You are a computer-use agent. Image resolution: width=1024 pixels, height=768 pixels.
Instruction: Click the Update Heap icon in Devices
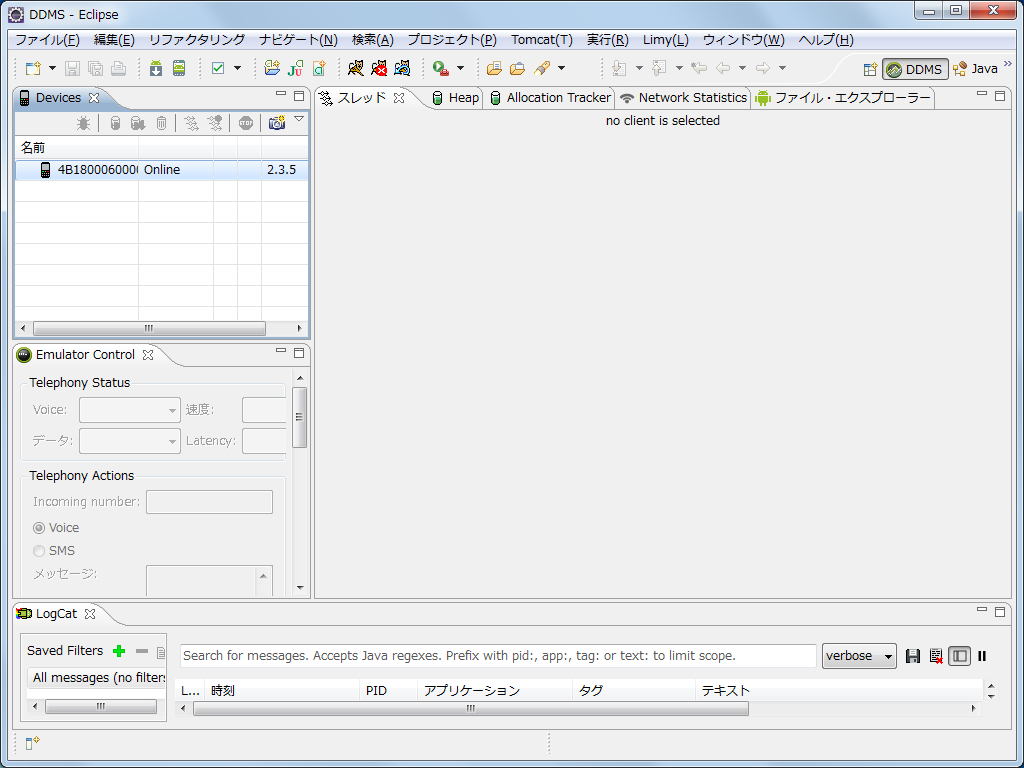pos(115,123)
